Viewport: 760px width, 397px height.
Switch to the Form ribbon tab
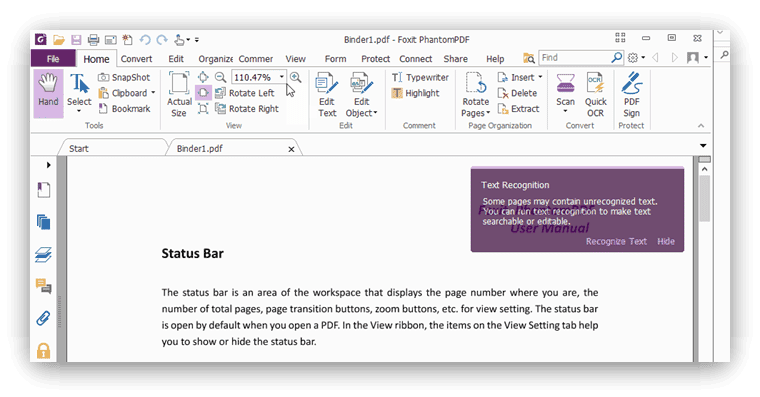pos(335,59)
